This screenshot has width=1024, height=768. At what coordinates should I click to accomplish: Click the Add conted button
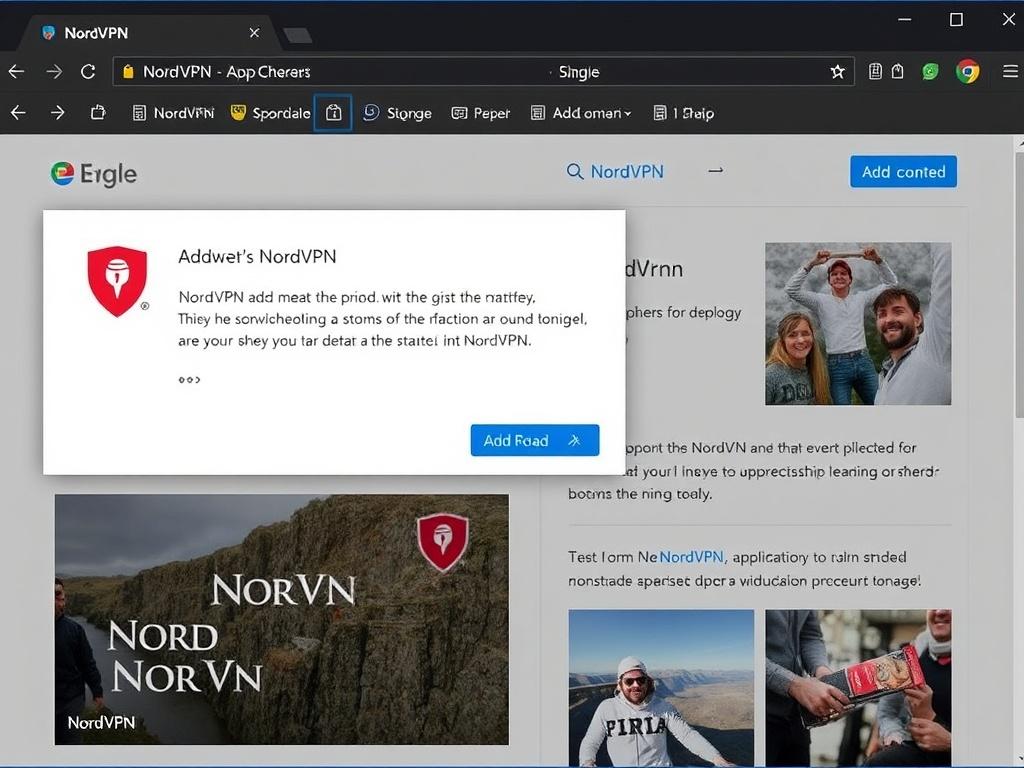903,172
